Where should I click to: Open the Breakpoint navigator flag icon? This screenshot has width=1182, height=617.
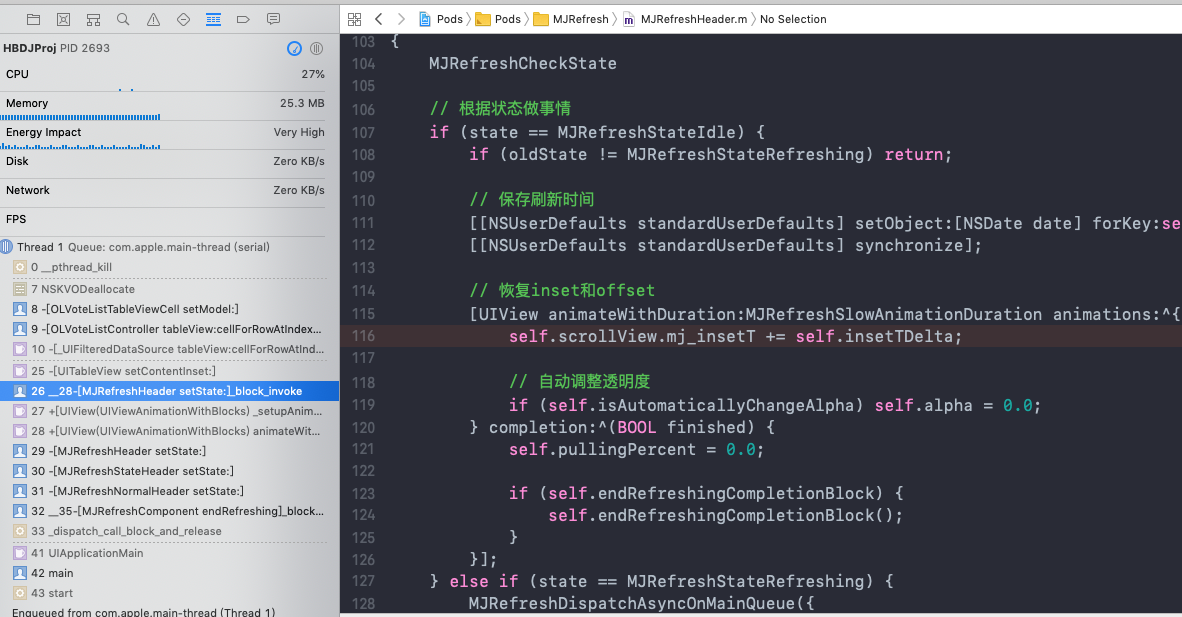click(x=243, y=19)
